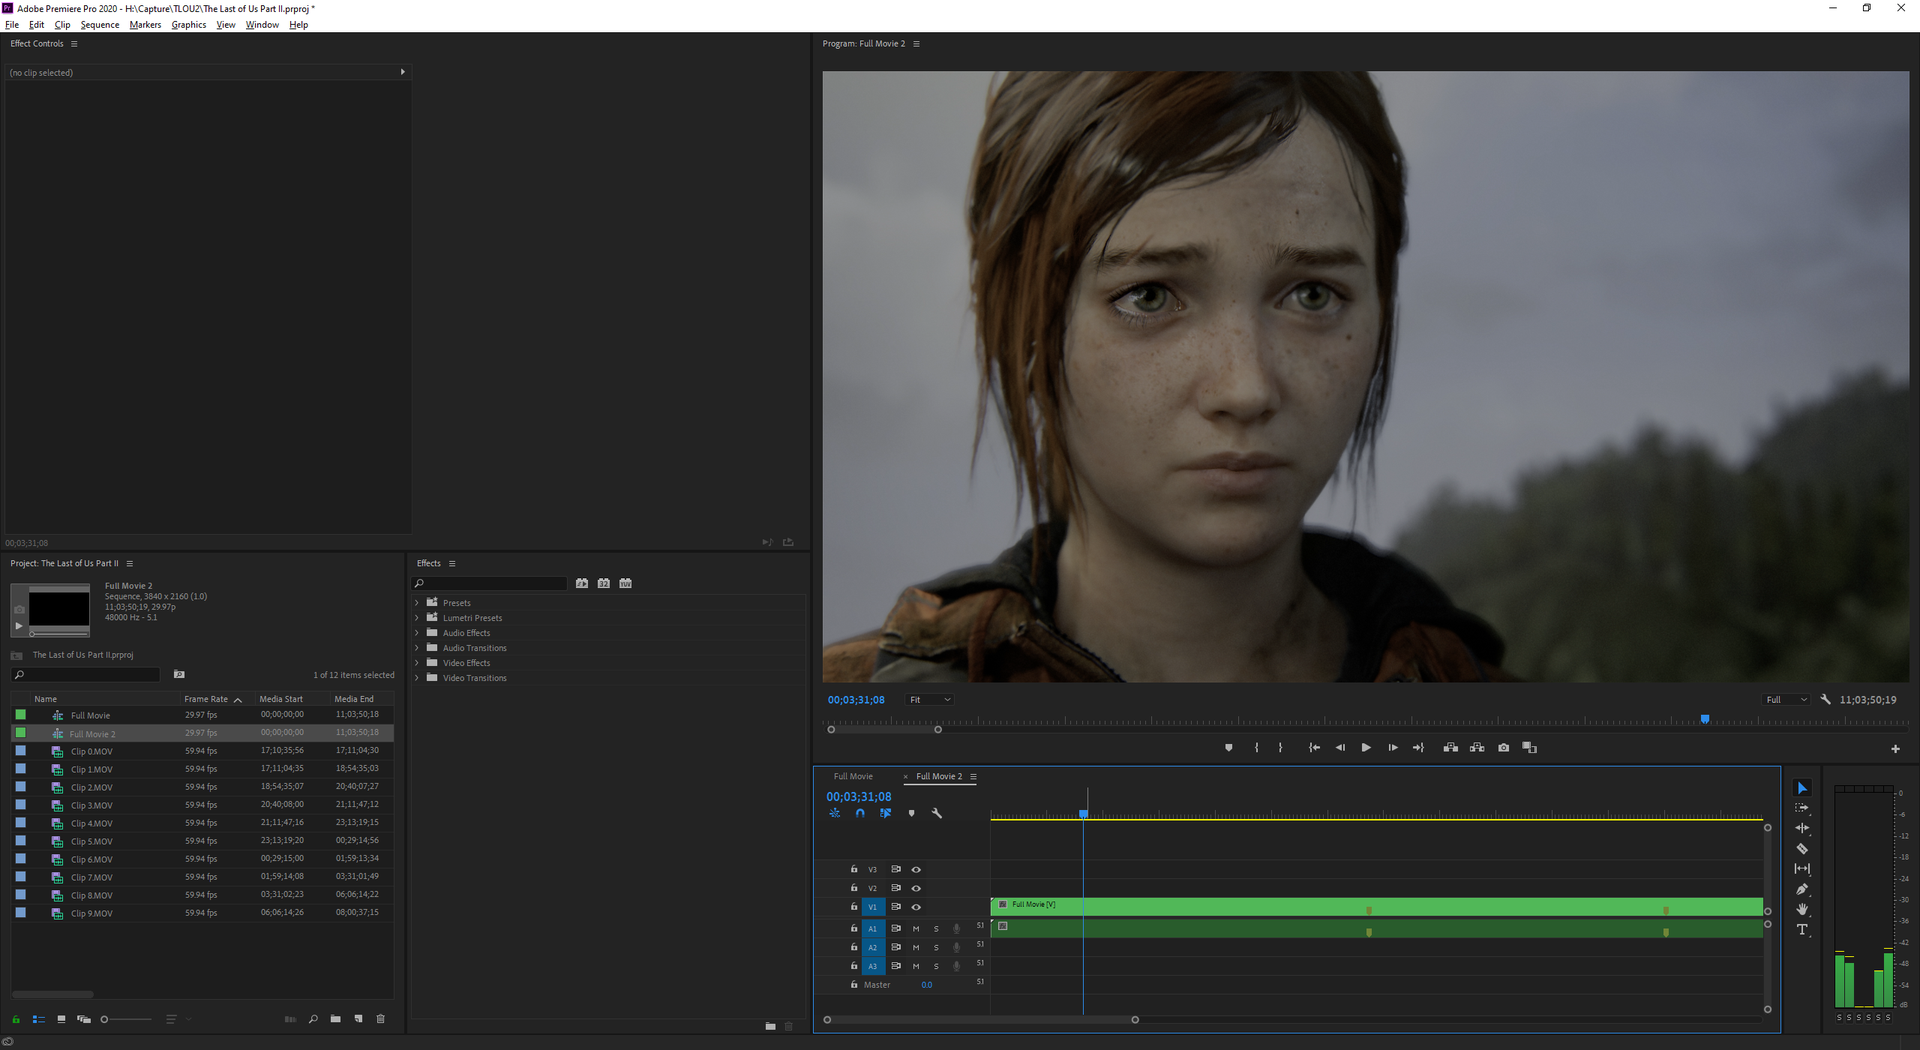Switch to the Full Movie timeline tab
Screen dimensions: 1920x1050
coord(853,777)
